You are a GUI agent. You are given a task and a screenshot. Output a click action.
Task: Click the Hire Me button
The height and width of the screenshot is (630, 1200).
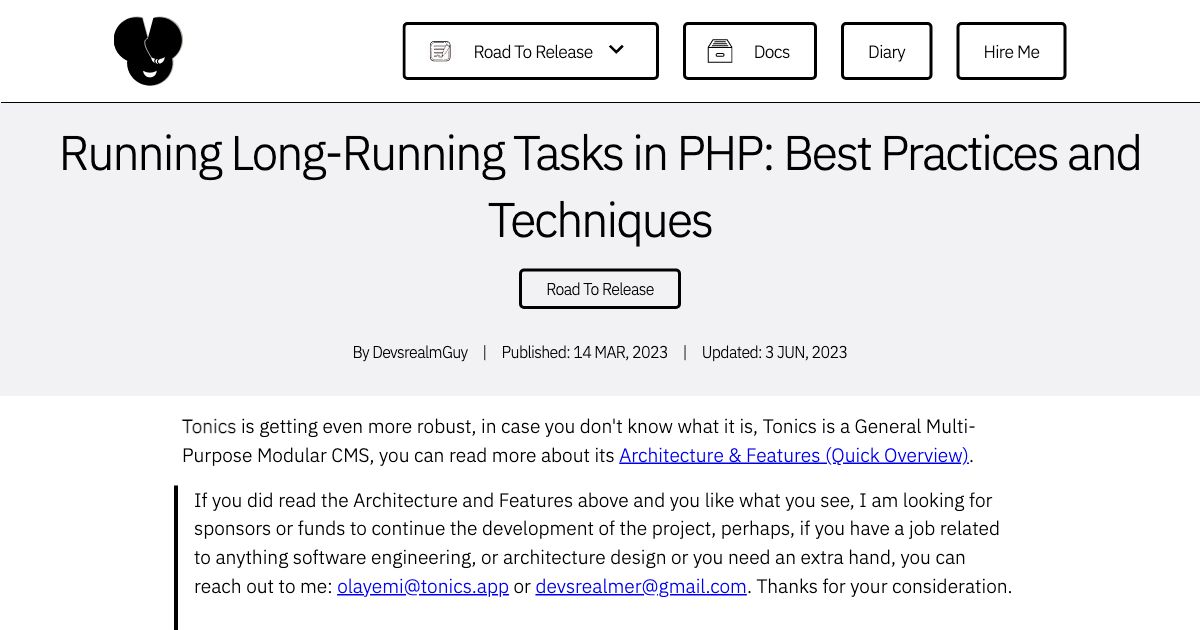[x=1011, y=51]
